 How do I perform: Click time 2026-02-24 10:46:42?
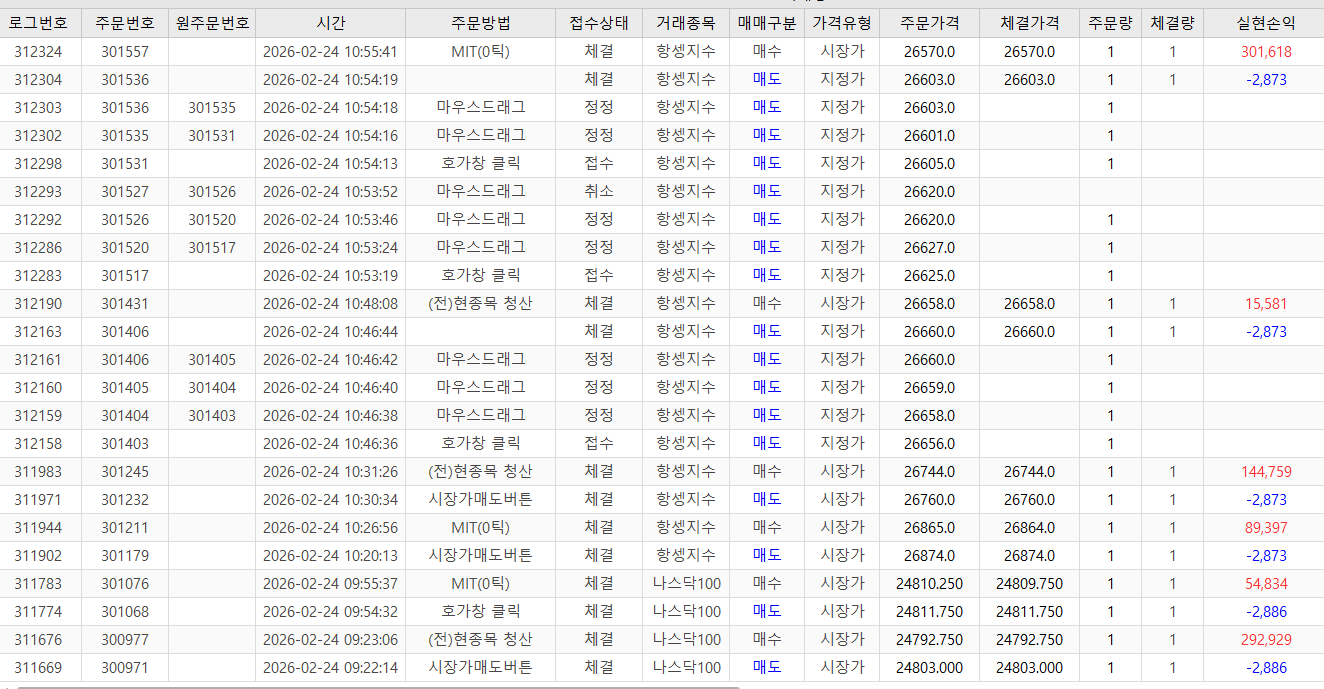tap(330, 360)
